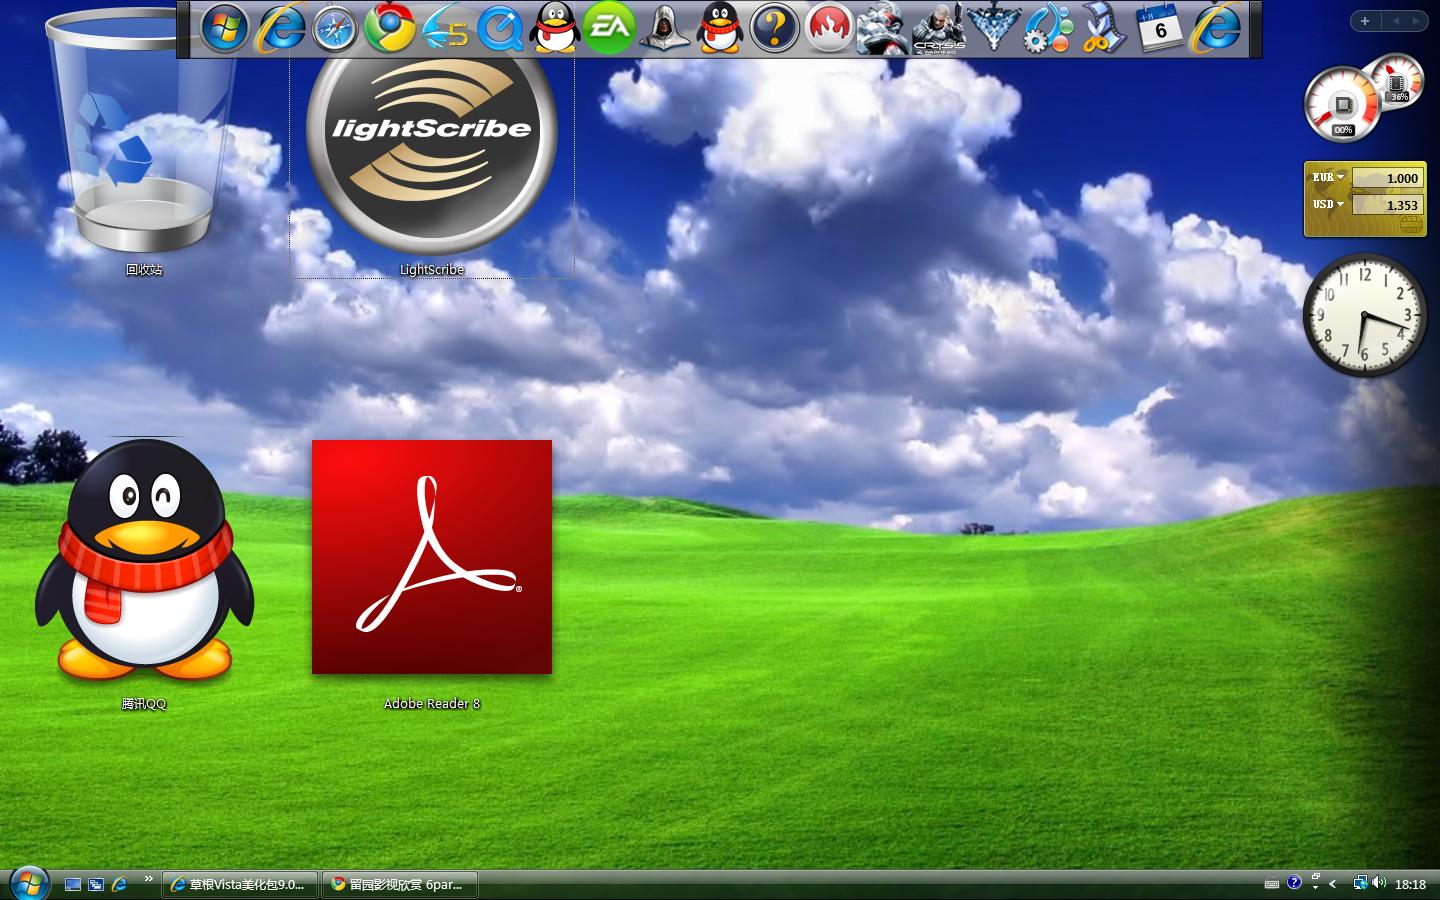Switch to the 留园影视欣赏 Chrome taskbar window
1440x900 pixels.
[x=399, y=884]
